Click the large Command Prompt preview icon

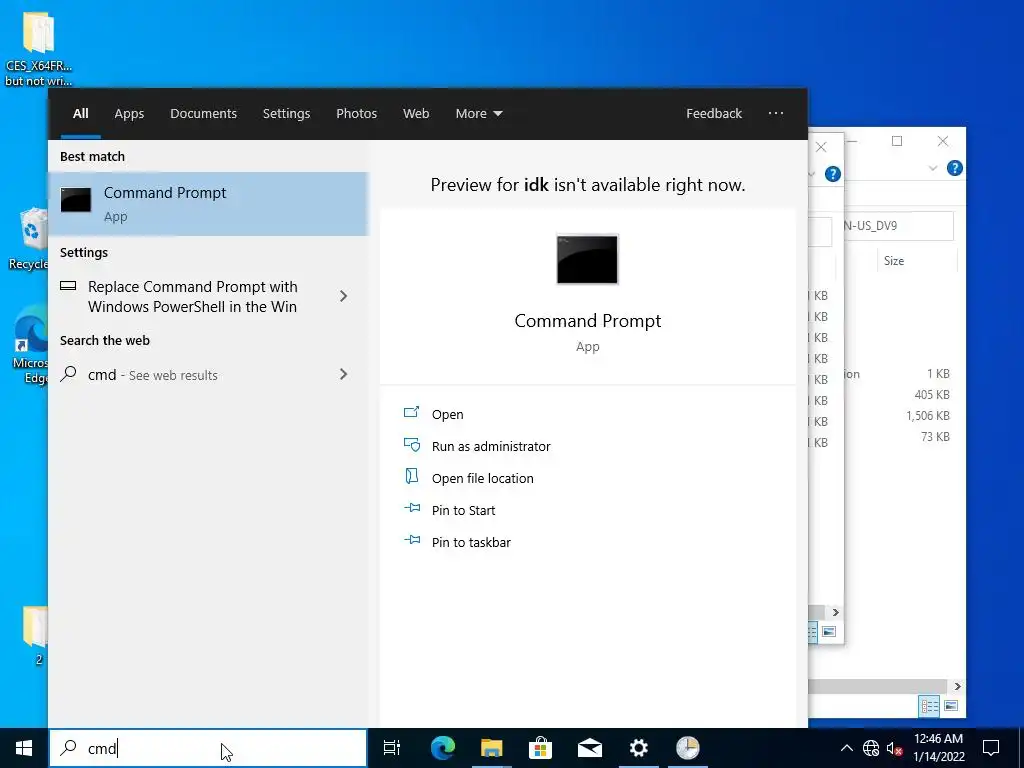point(587,259)
